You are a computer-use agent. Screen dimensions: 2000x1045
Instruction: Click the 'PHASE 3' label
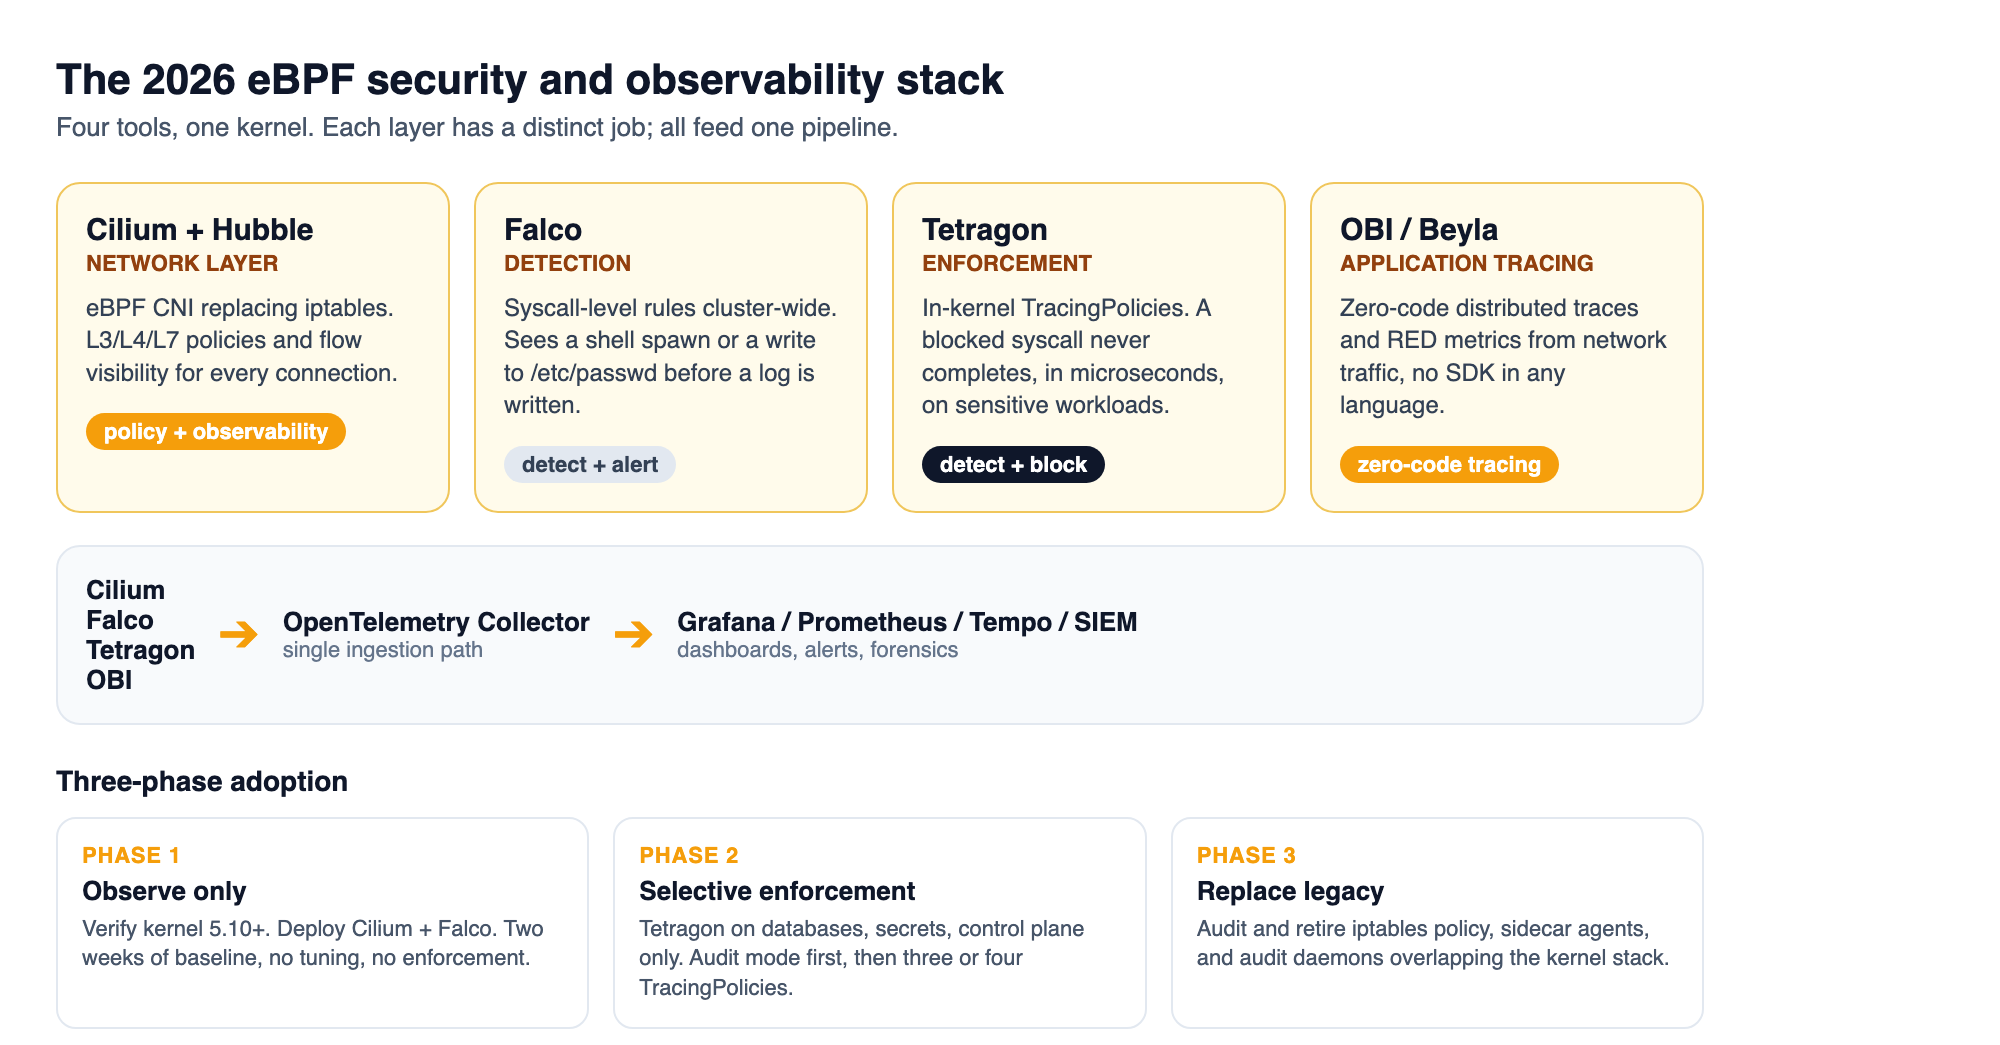(x=1246, y=856)
